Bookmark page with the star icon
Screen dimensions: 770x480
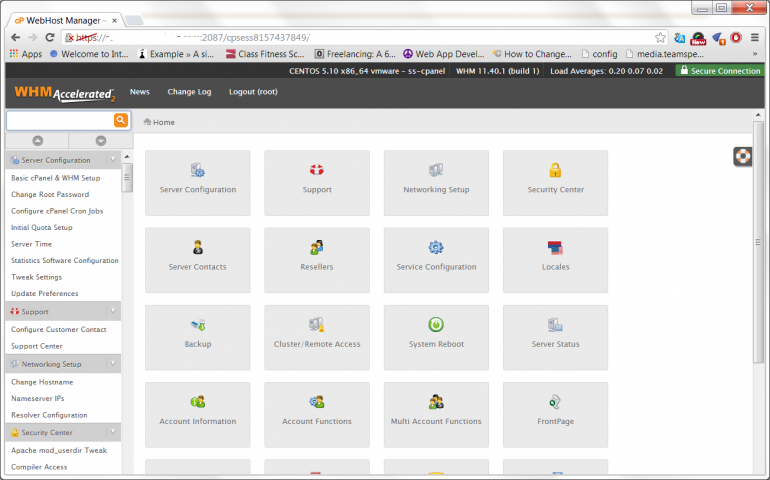click(660, 37)
